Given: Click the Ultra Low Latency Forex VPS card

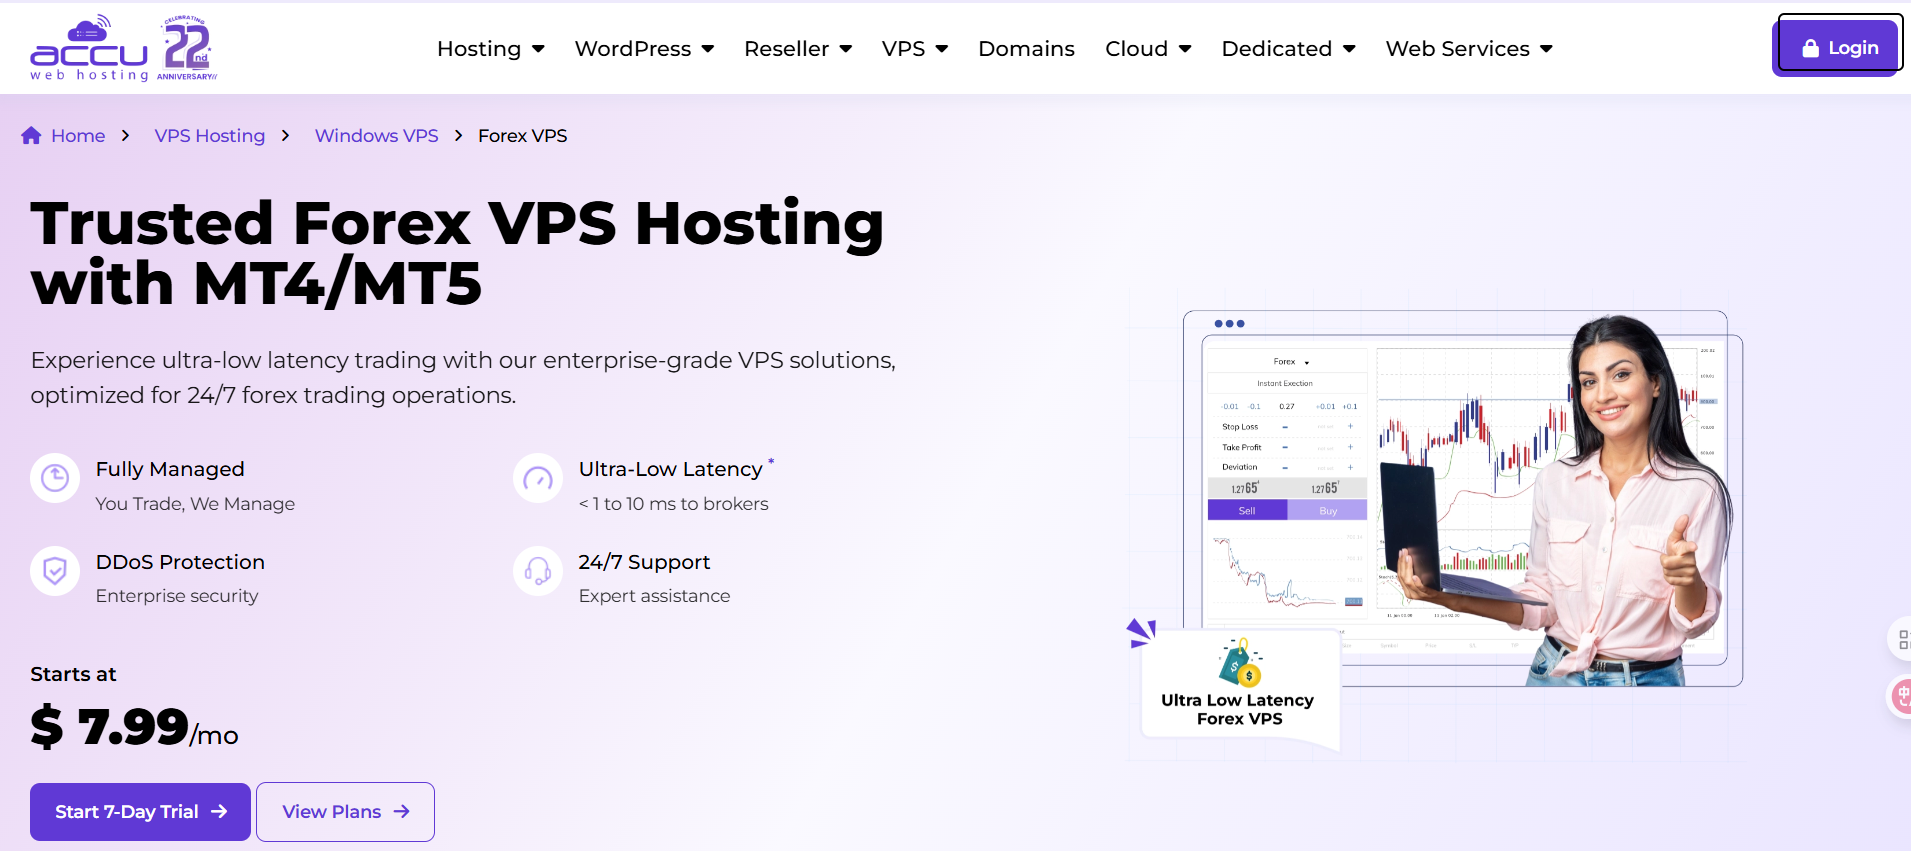Looking at the screenshot, I should [x=1240, y=690].
